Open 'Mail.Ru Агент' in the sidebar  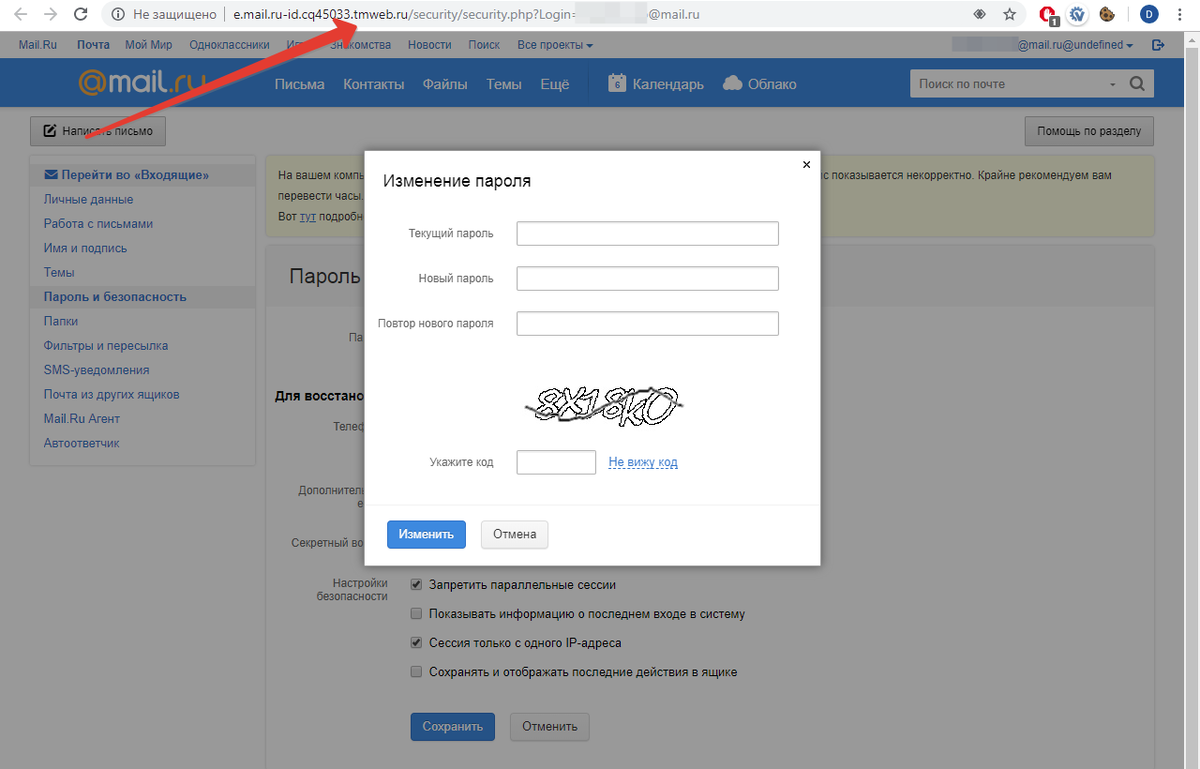point(81,419)
